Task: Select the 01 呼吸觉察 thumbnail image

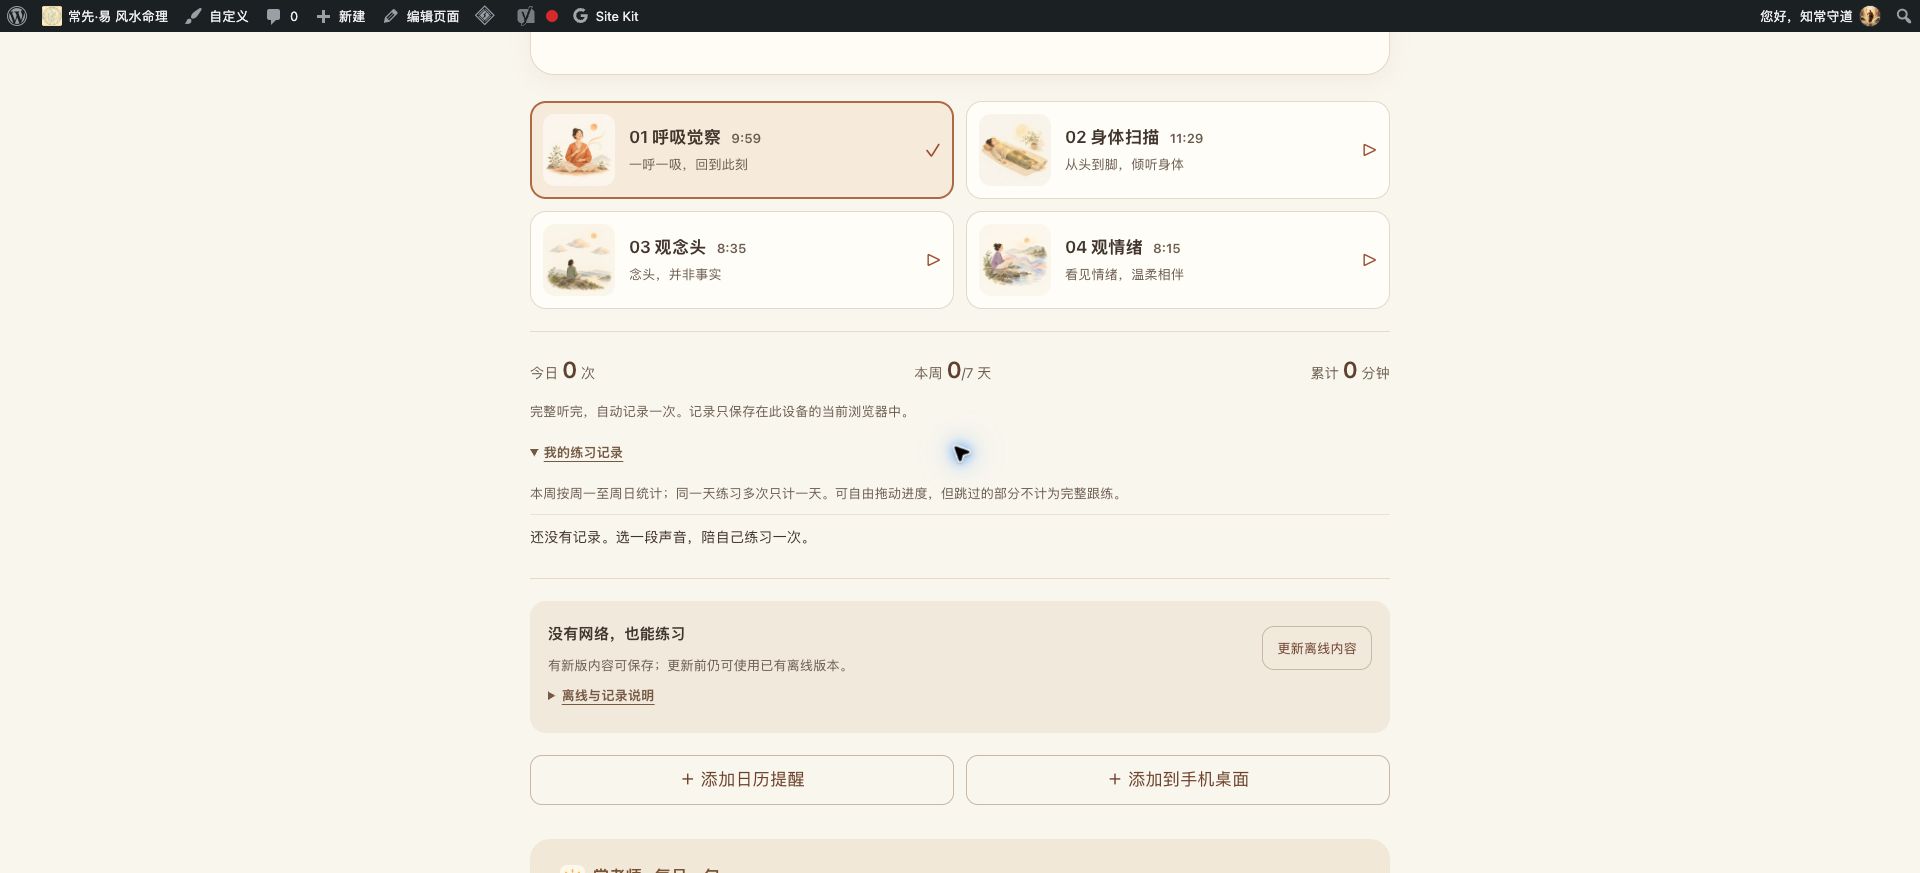Action: [x=579, y=150]
